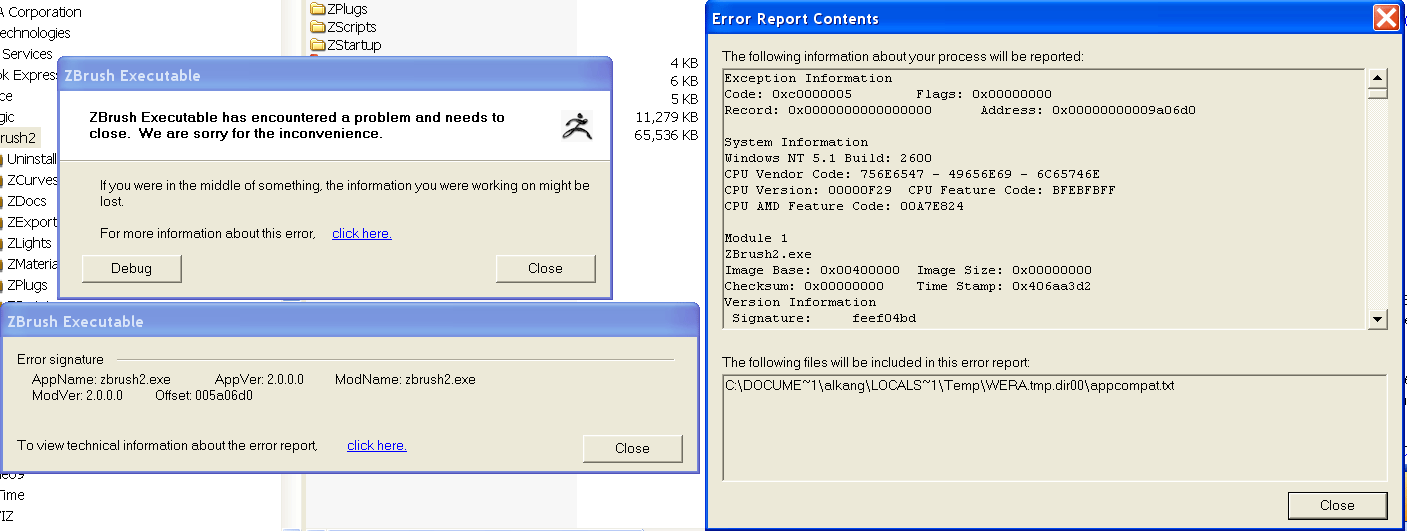Image resolution: width=1407 pixels, height=531 pixels.
Task: Click the scrollbar thumb in report details
Action: coord(1378,94)
